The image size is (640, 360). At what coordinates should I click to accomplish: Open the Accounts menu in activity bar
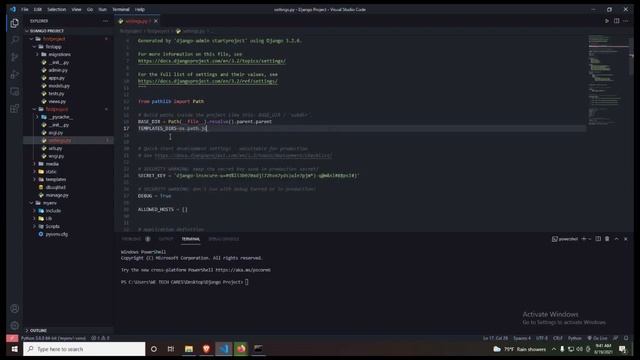(14, 309)
